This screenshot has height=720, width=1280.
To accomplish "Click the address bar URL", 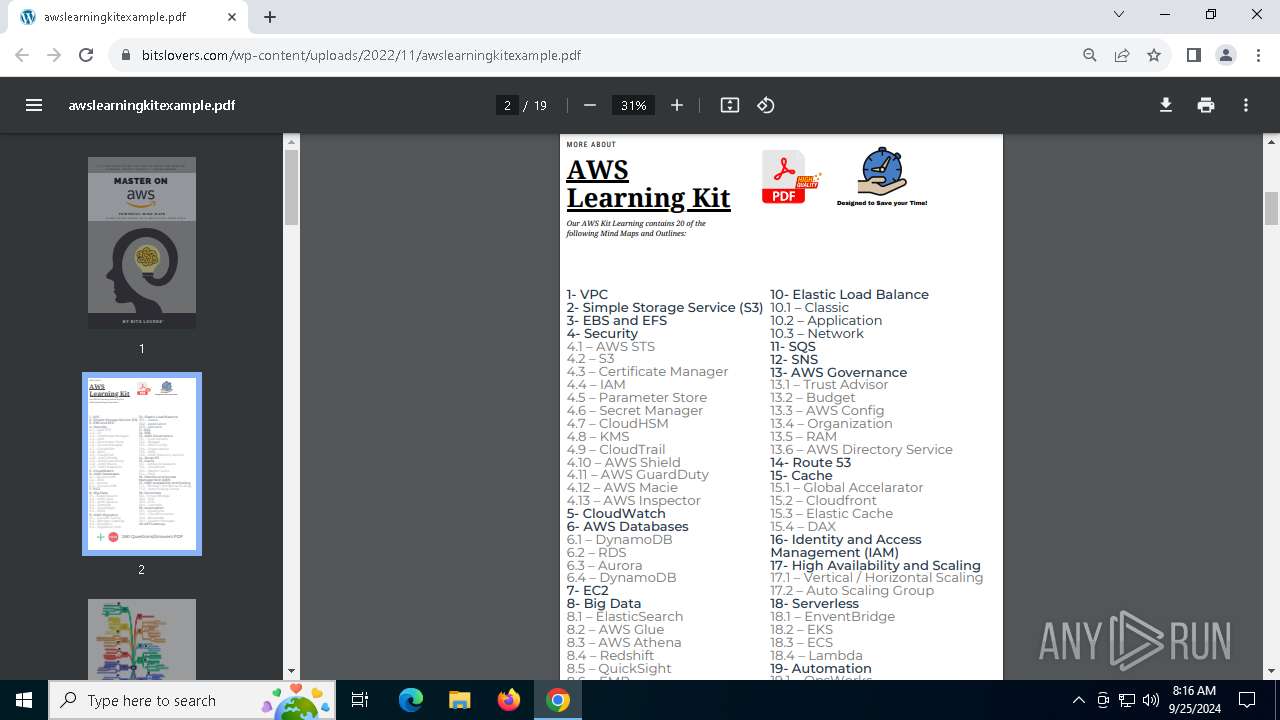I will (x=362, y=55).
